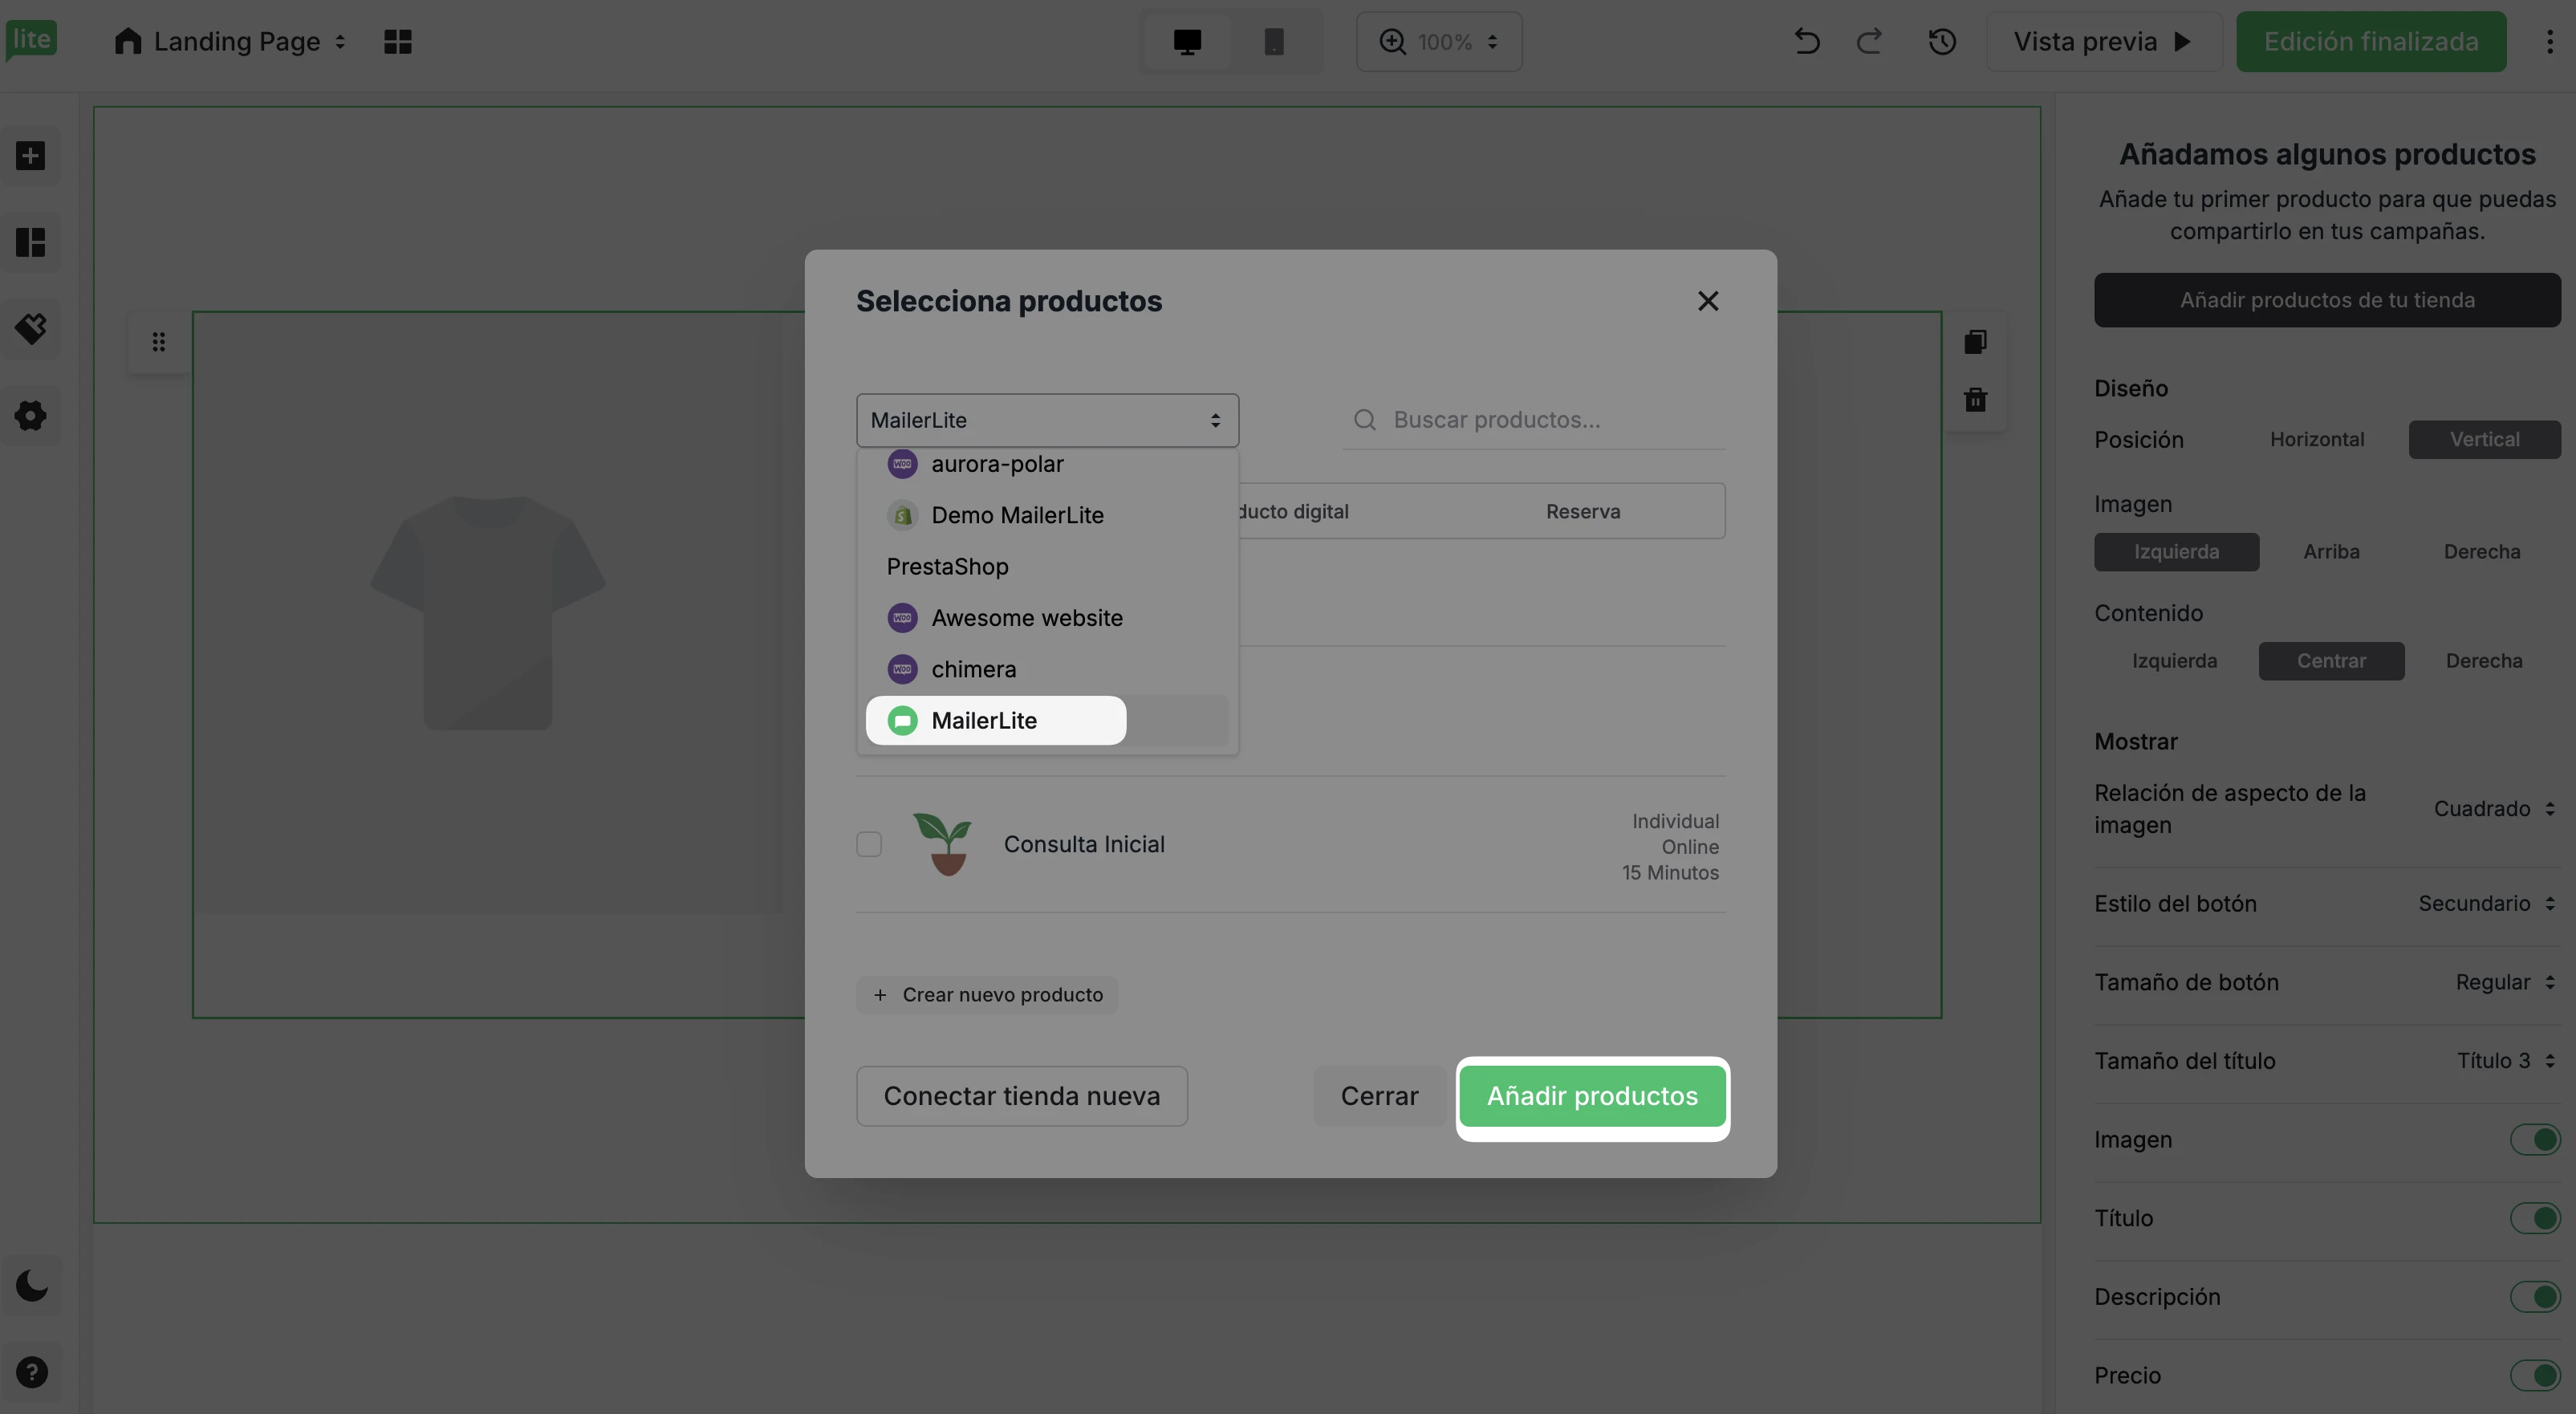The image size is (2576, 1414).
Task: Click Conectar tienda nueva button
Action: pos(1021,1096)
